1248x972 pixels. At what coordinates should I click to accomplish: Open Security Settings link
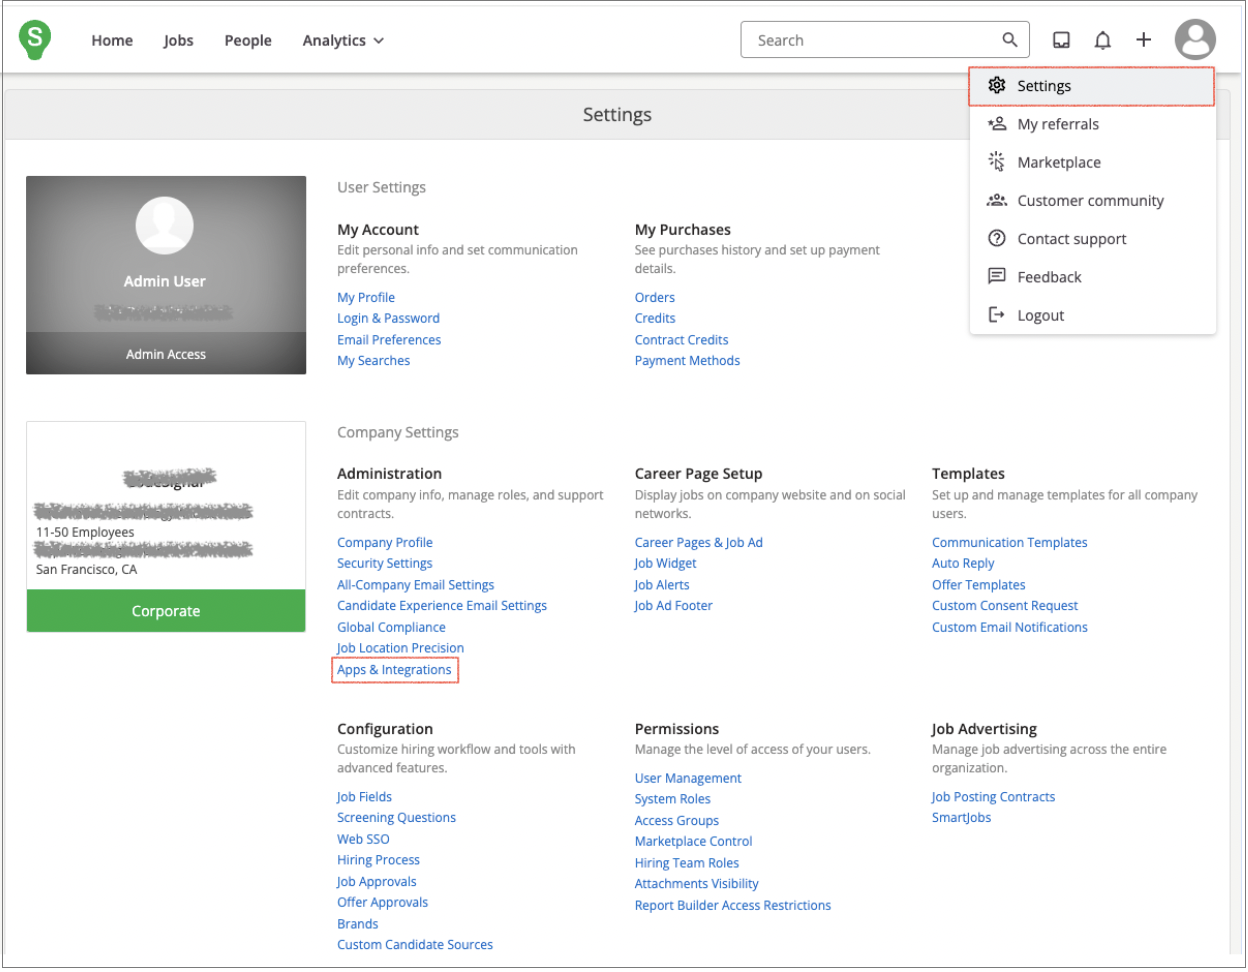385,564
